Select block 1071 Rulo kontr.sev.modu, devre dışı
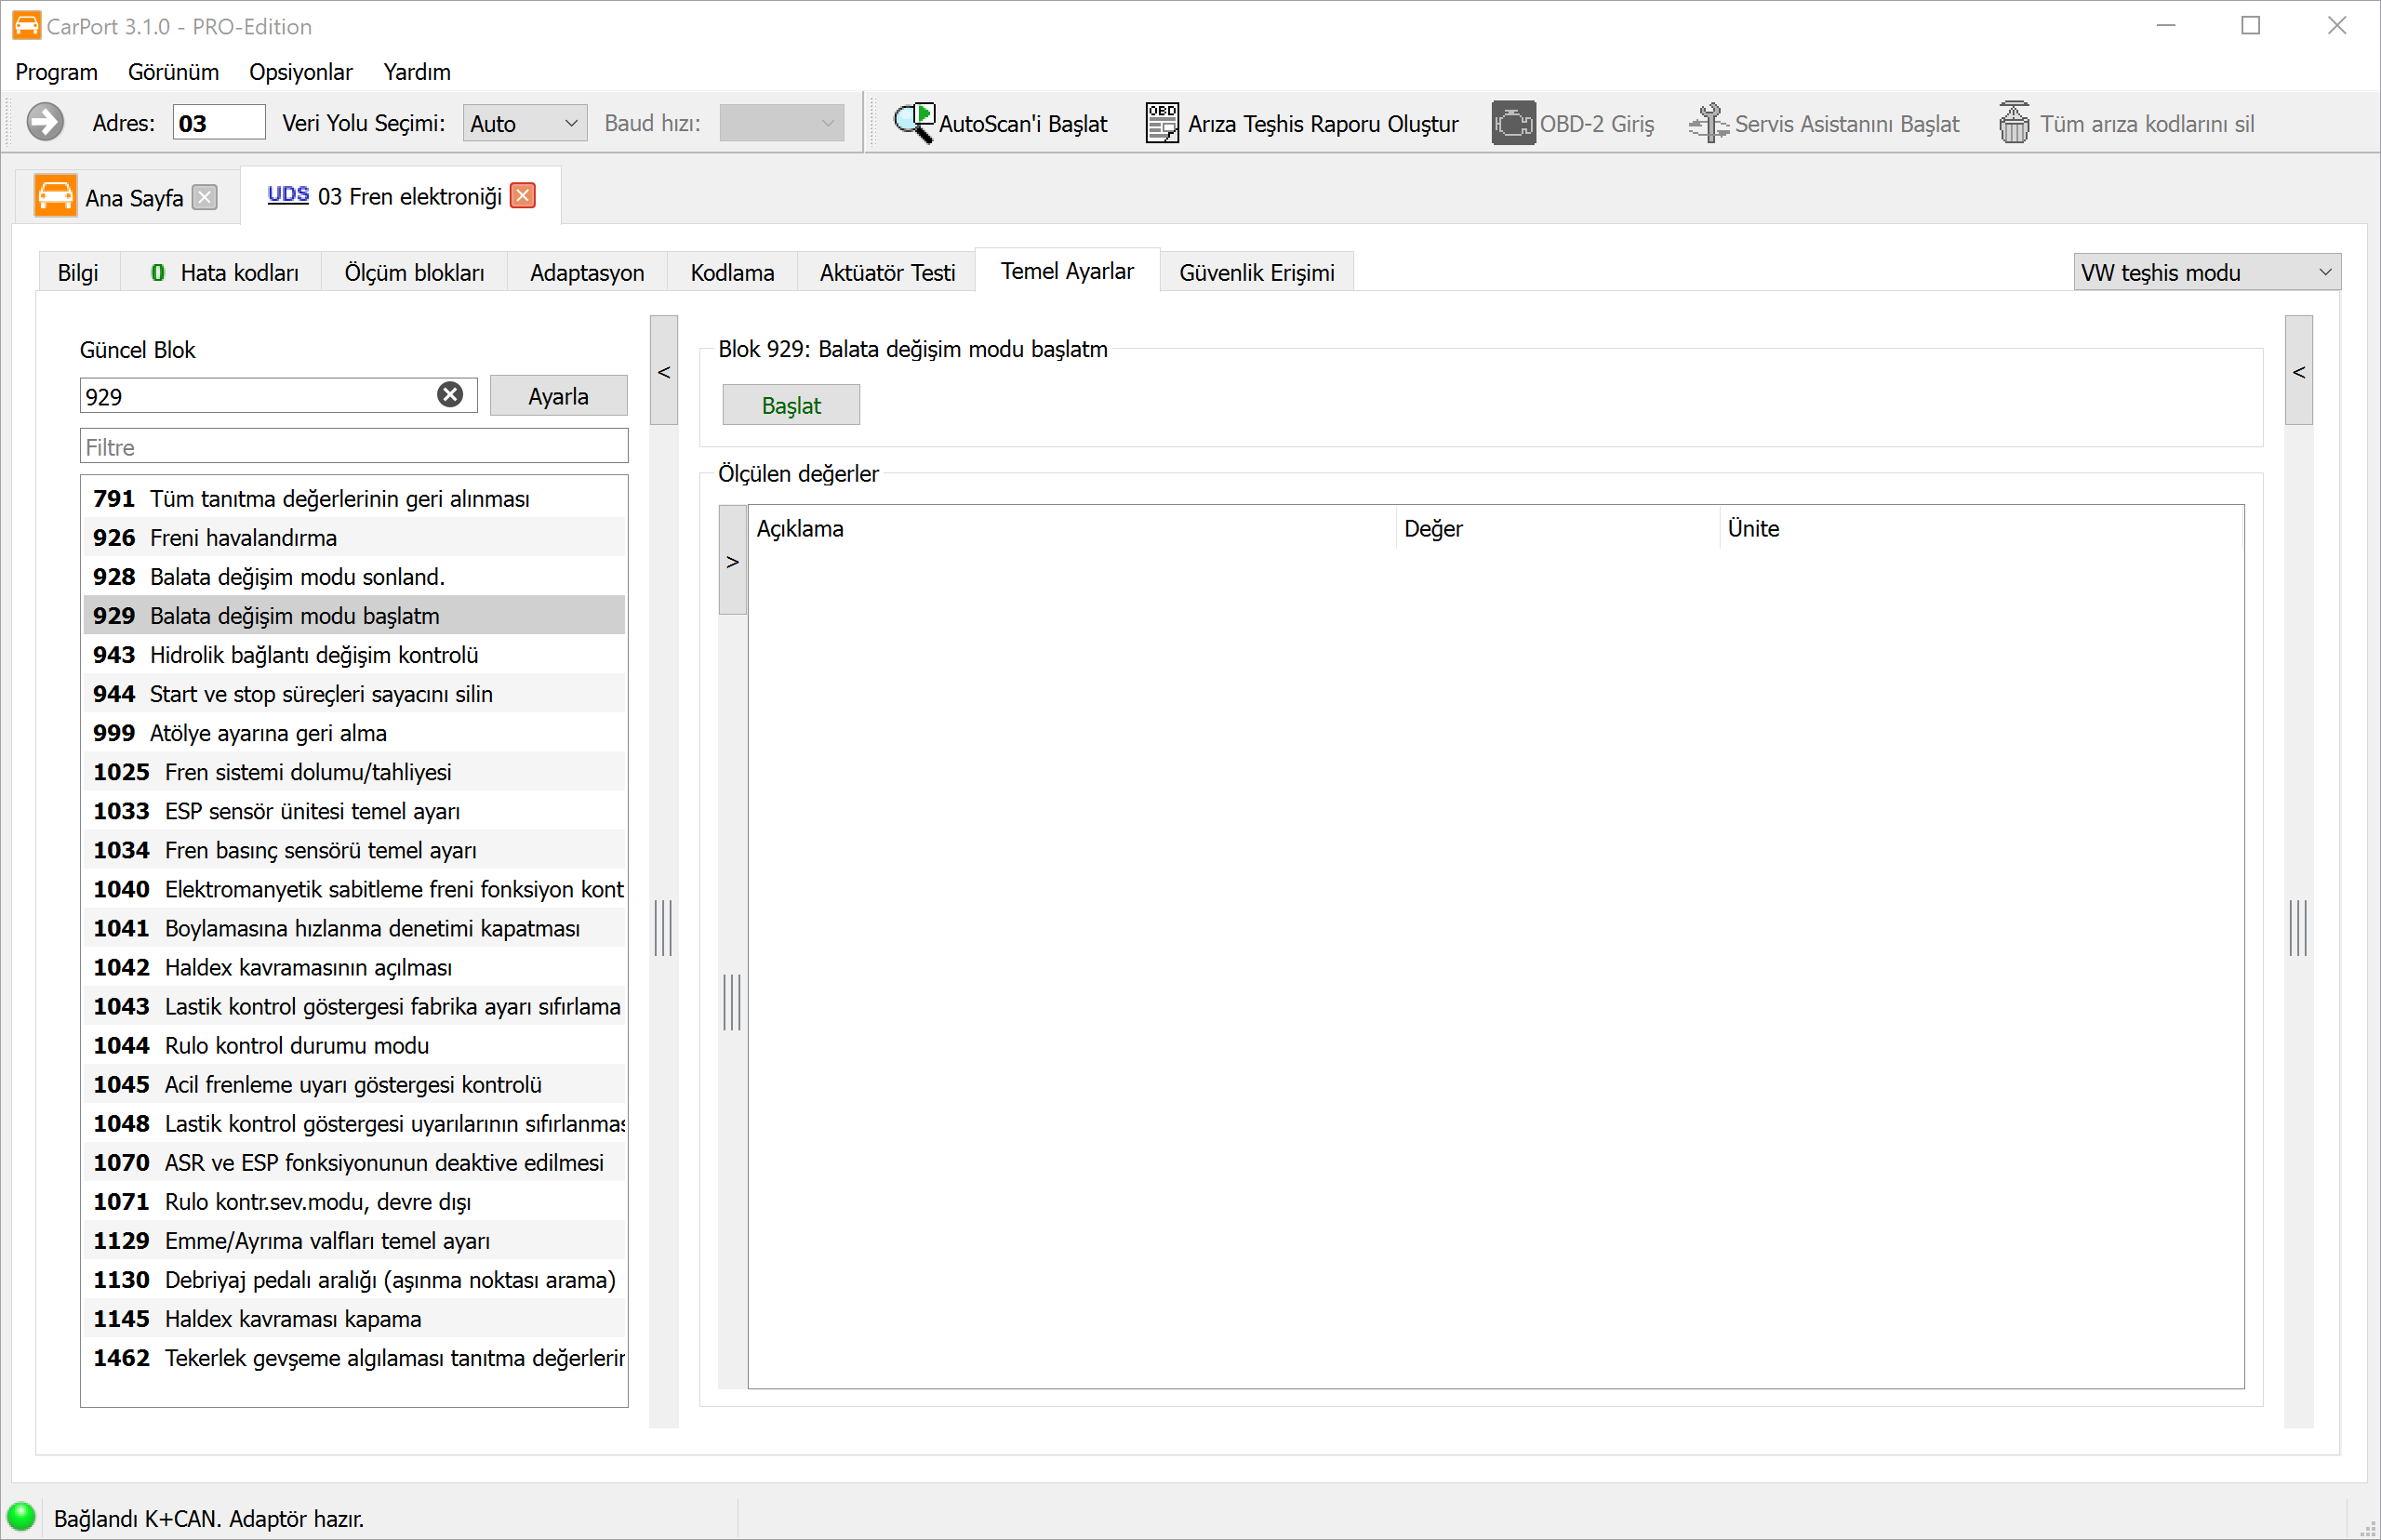 pos(355,1201)
